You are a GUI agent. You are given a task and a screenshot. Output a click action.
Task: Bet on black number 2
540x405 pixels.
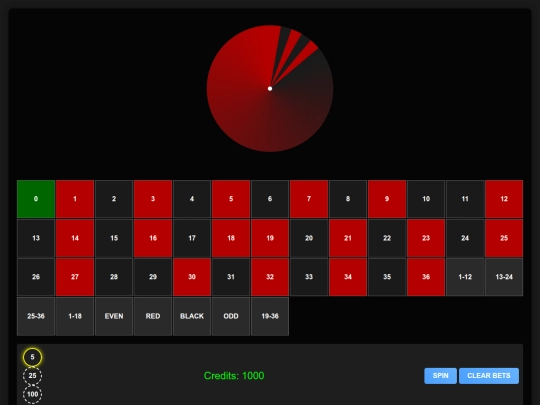tap(114, 199)
